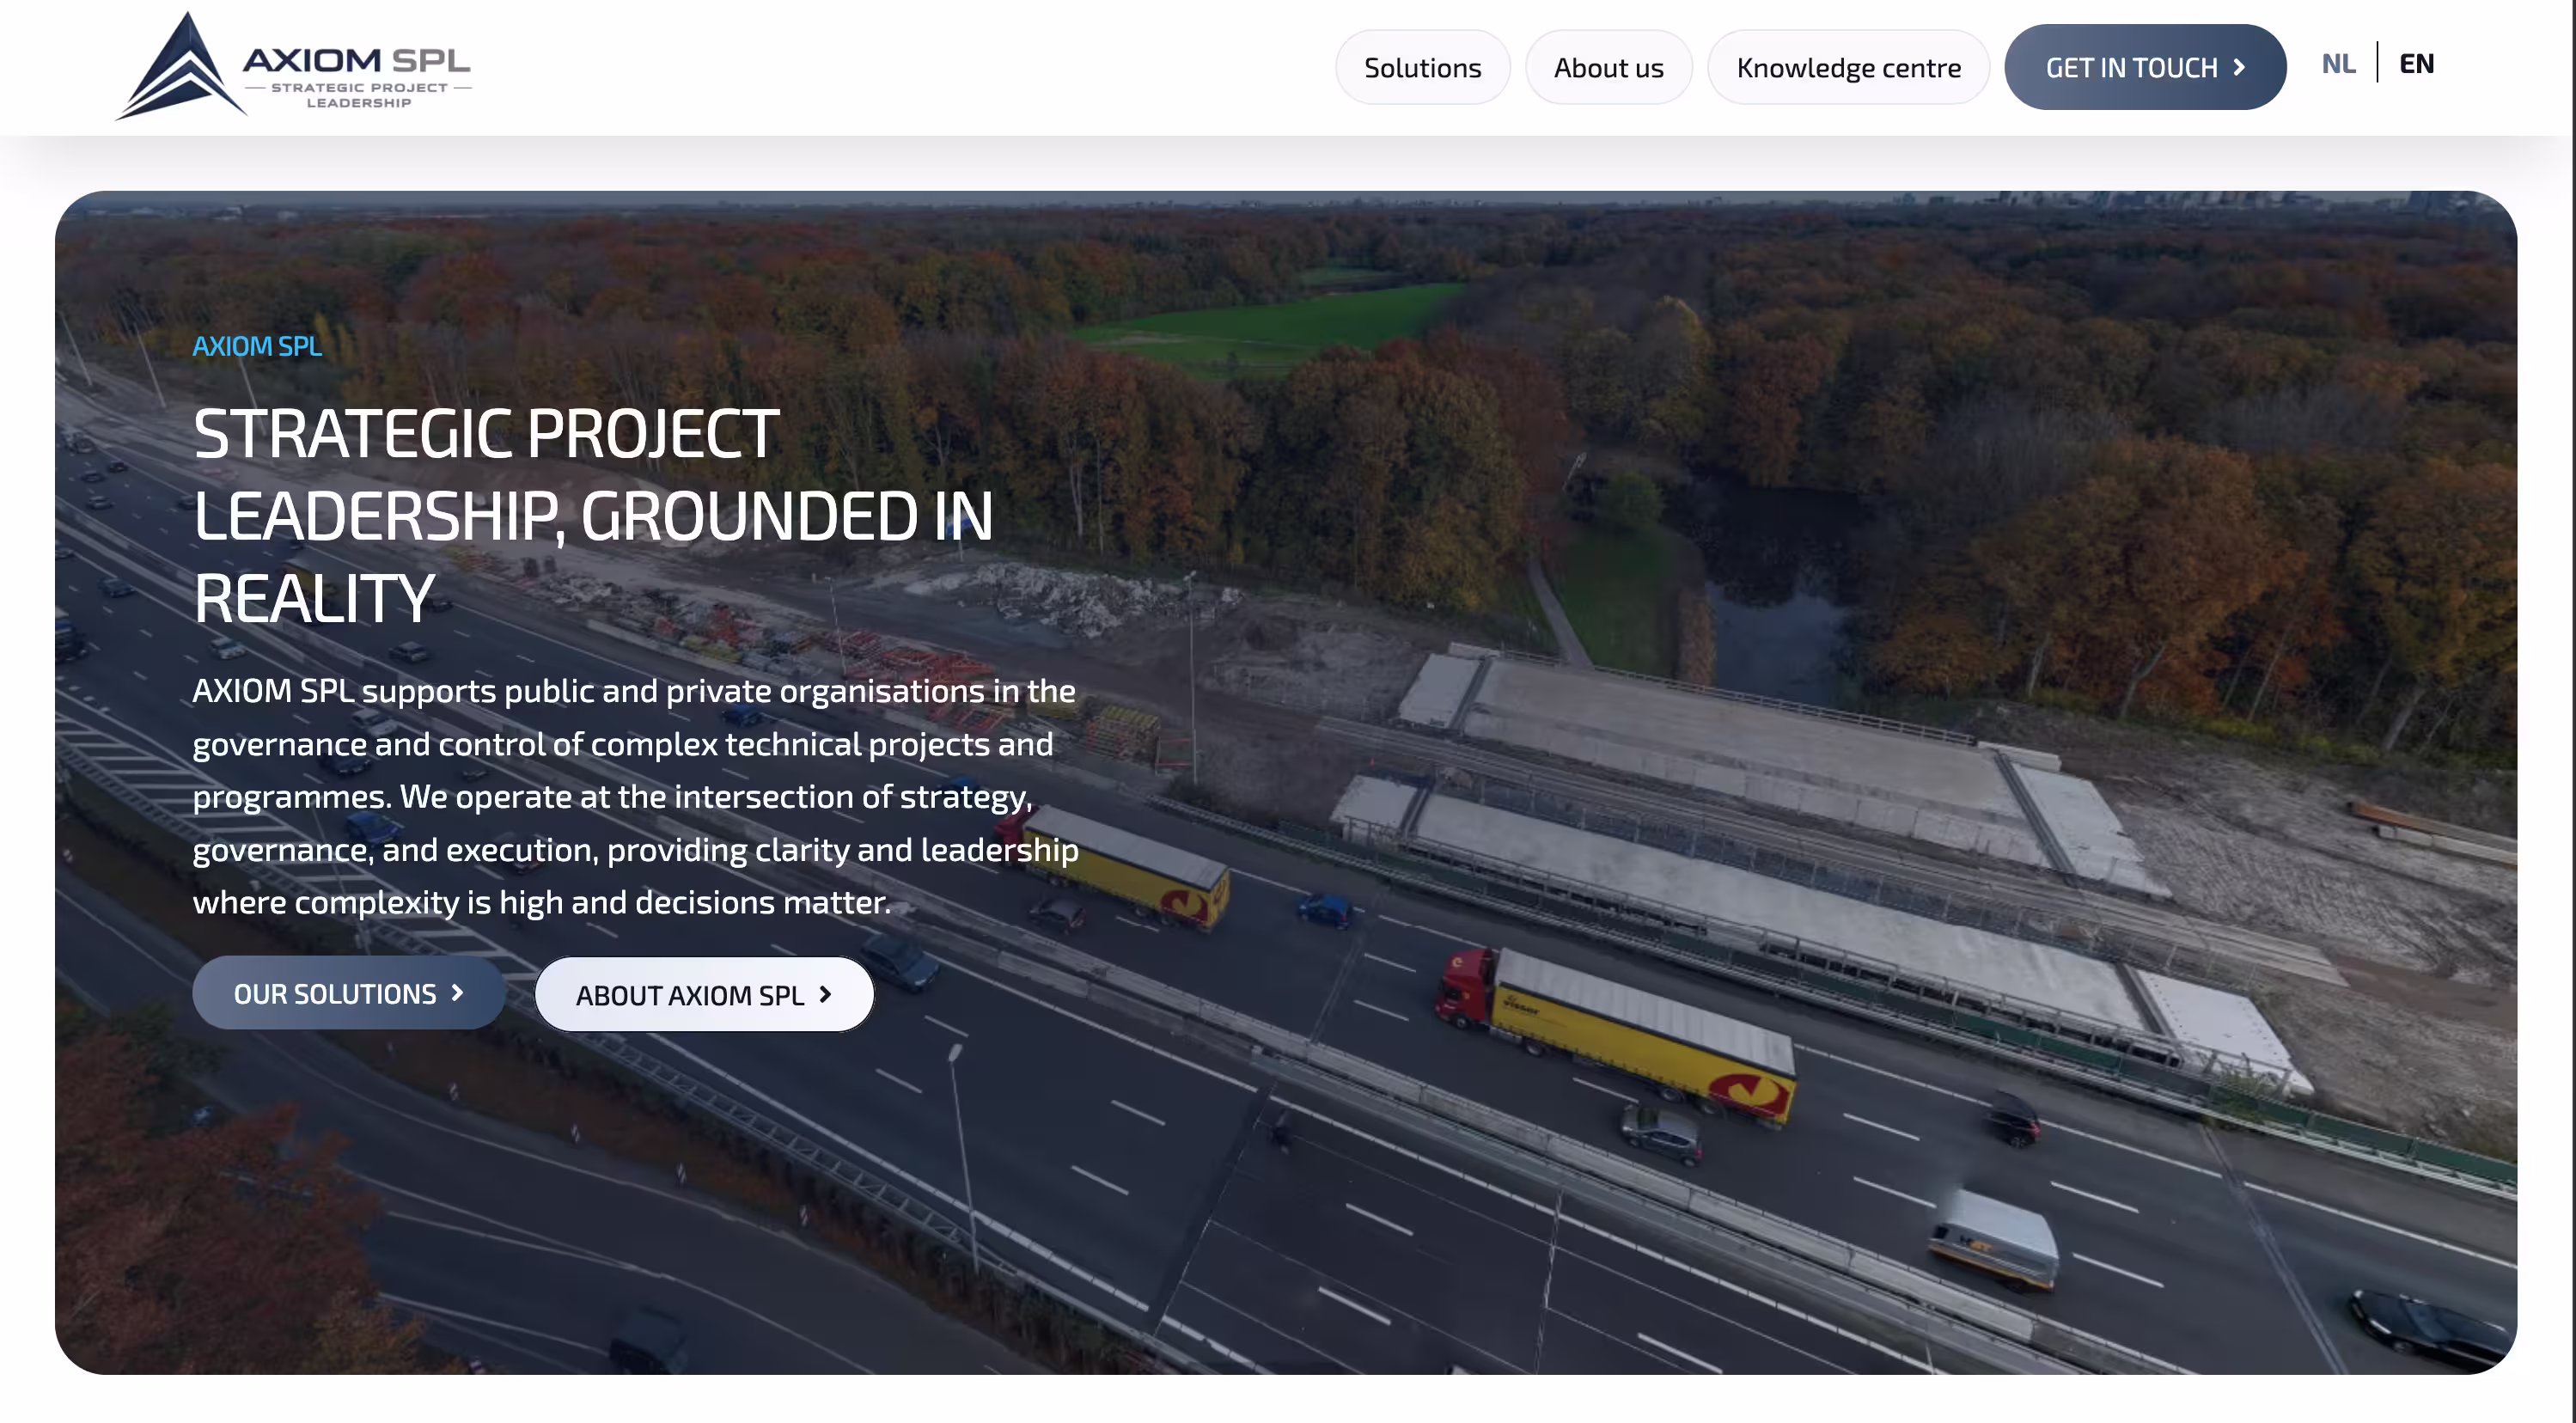Open the Knowledge centre navigation item
The height and width of the screenshot is (1423, 2576).
tap(1848, 67)
